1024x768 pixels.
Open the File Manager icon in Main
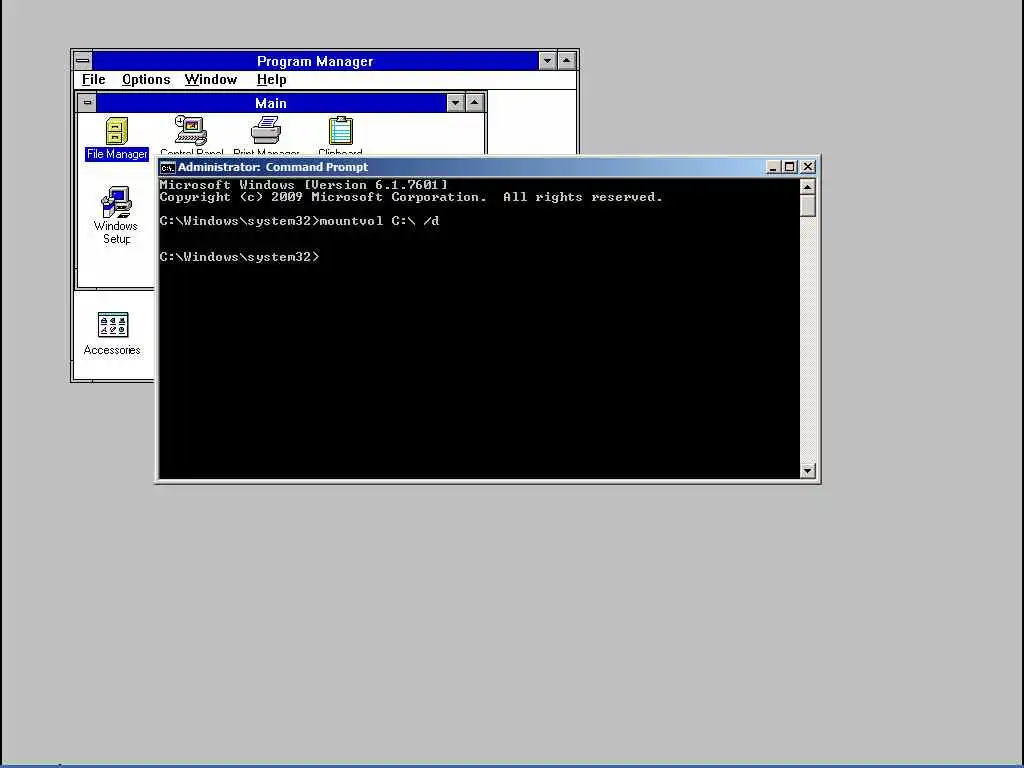(117, 138)
